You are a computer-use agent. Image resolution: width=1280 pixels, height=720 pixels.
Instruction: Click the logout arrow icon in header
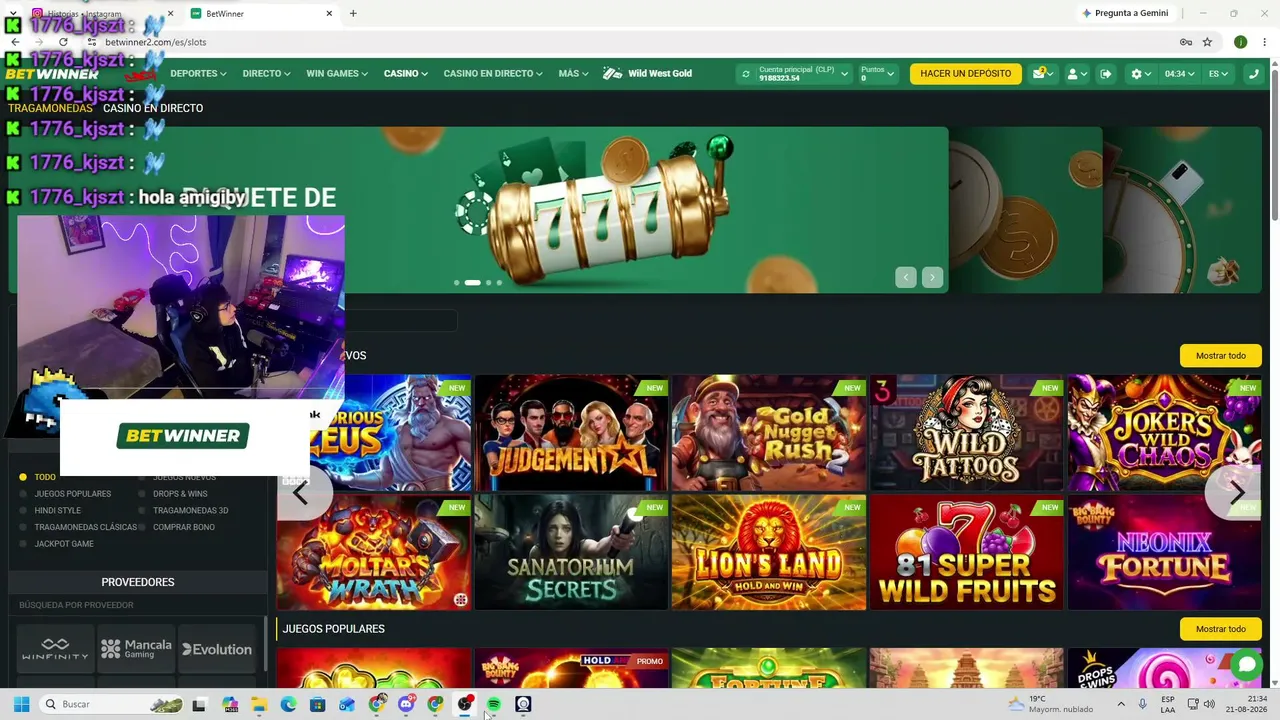pos(1105,74)
